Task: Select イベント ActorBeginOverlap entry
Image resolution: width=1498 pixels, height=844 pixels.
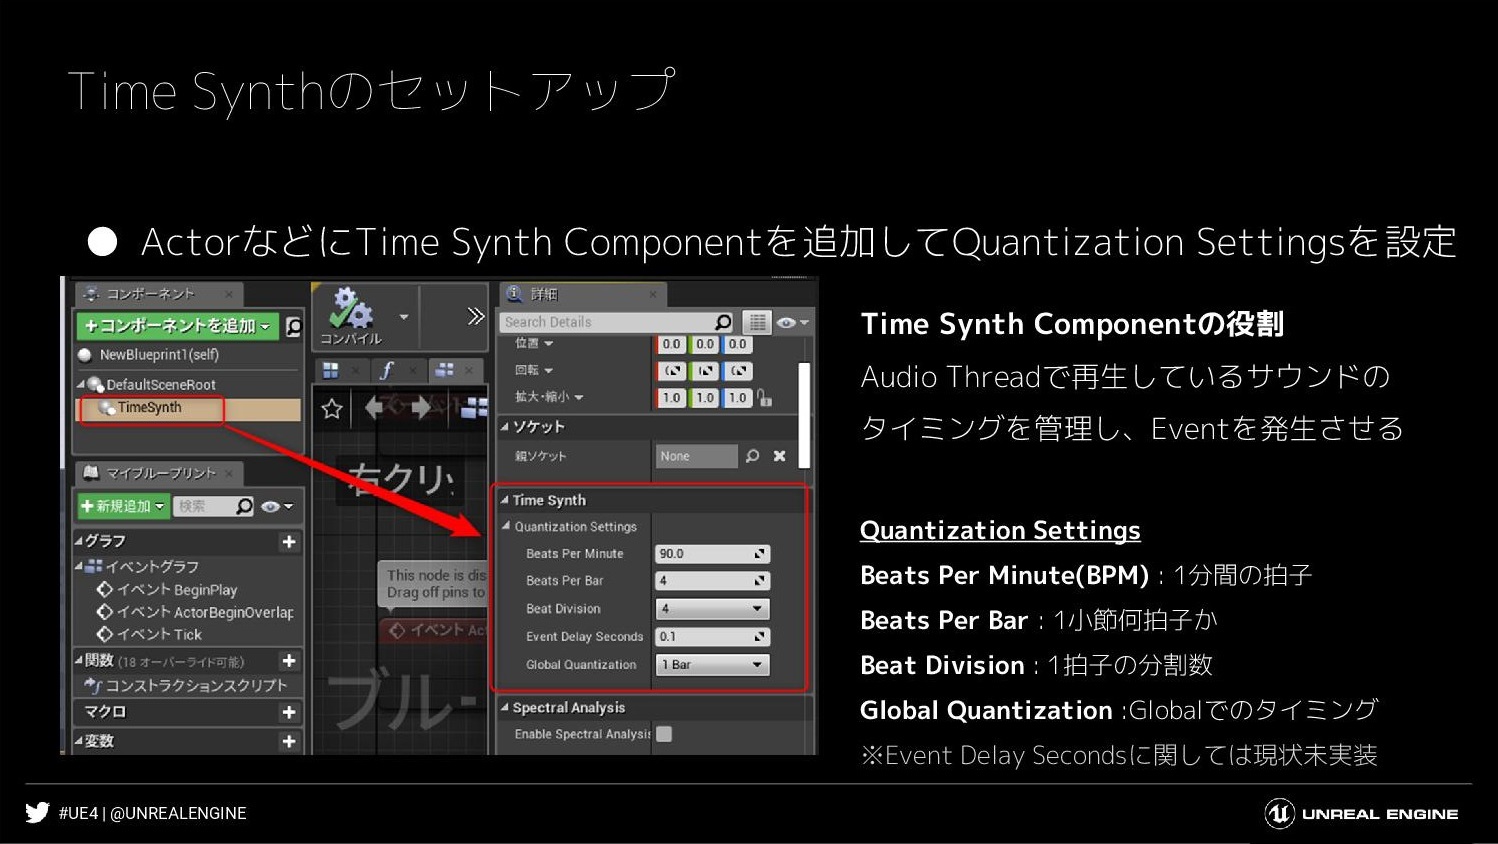Action: coord(195,612)
